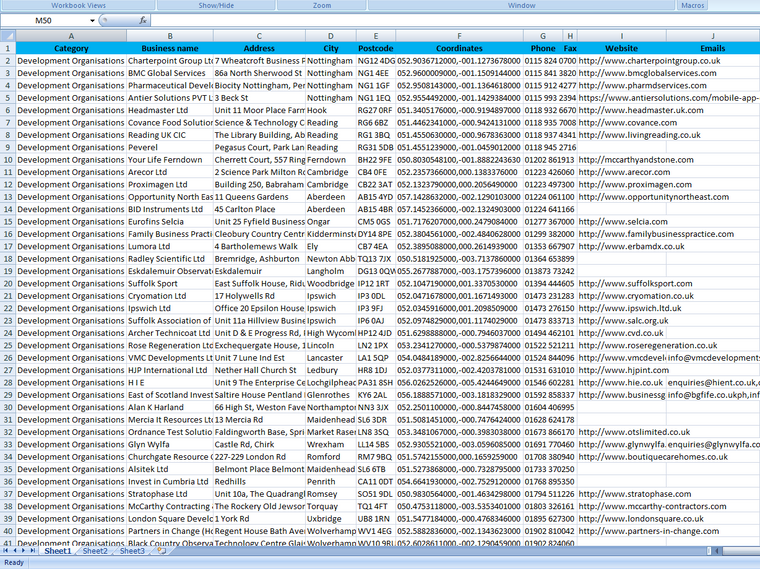Click the Category header cell
This screenshot has height=569, width=760.
click(x=71, y=48)
